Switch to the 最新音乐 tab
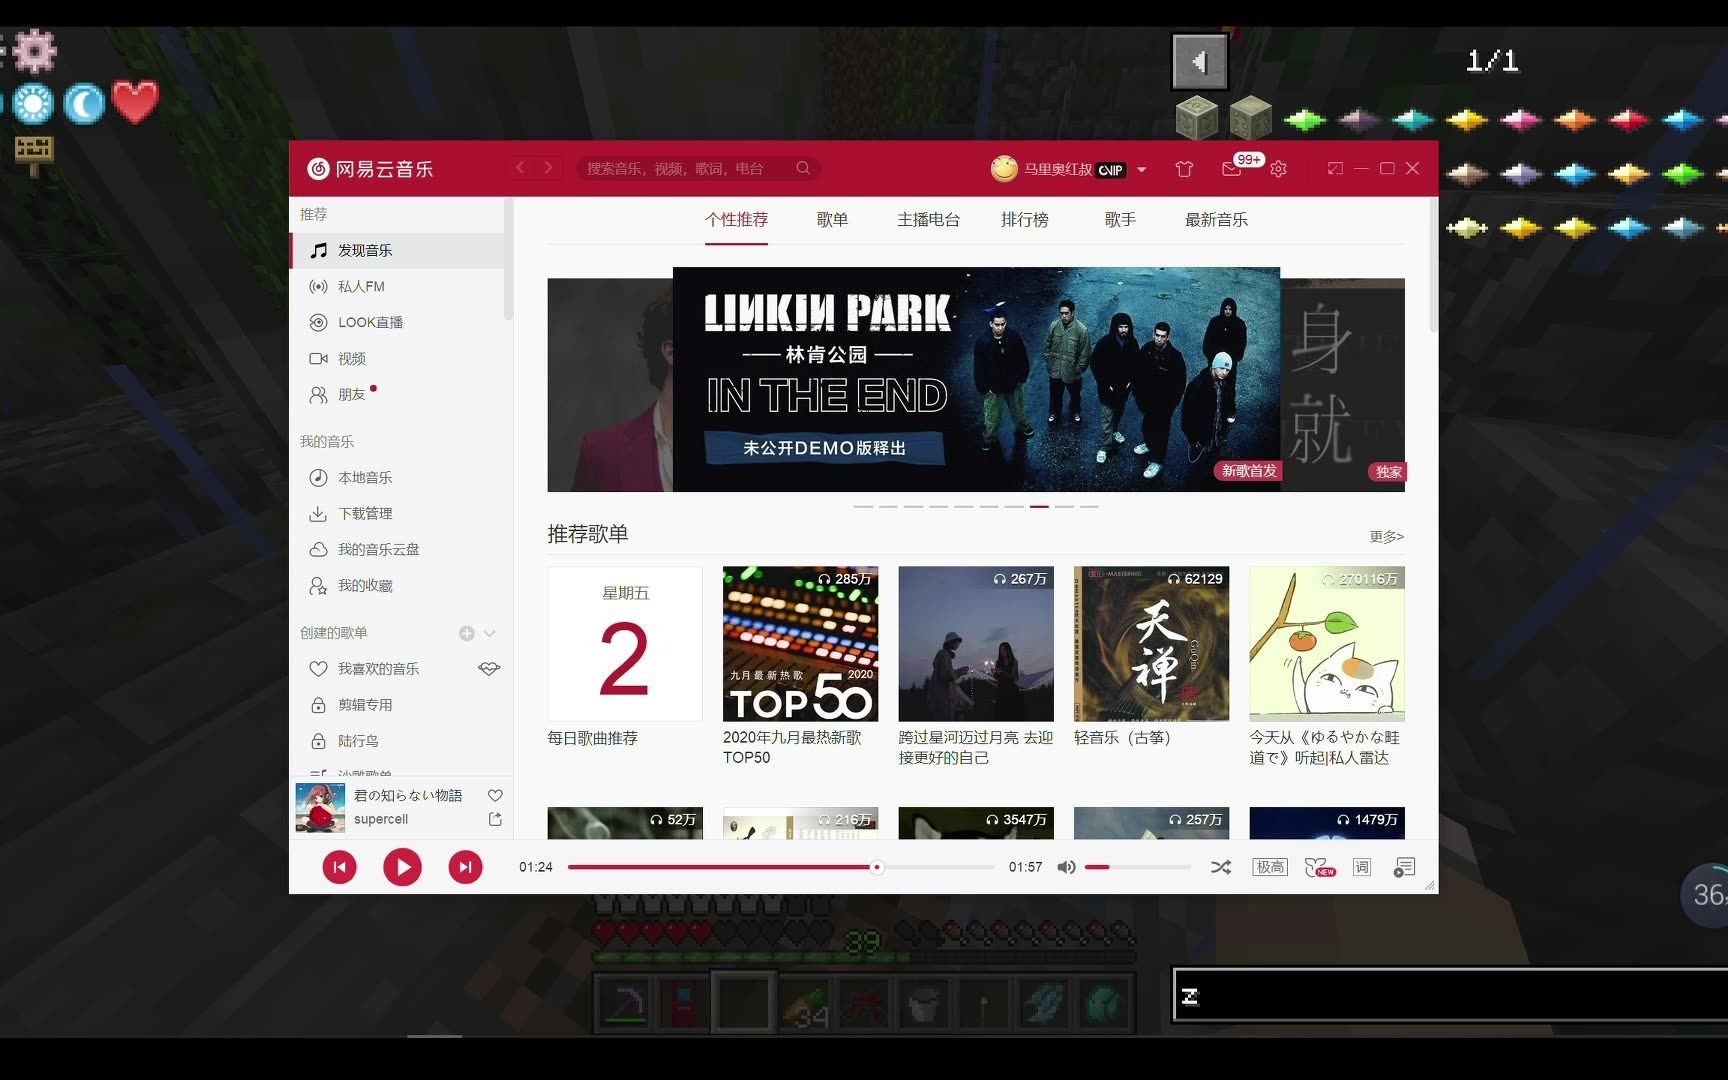 [1216, 219]
